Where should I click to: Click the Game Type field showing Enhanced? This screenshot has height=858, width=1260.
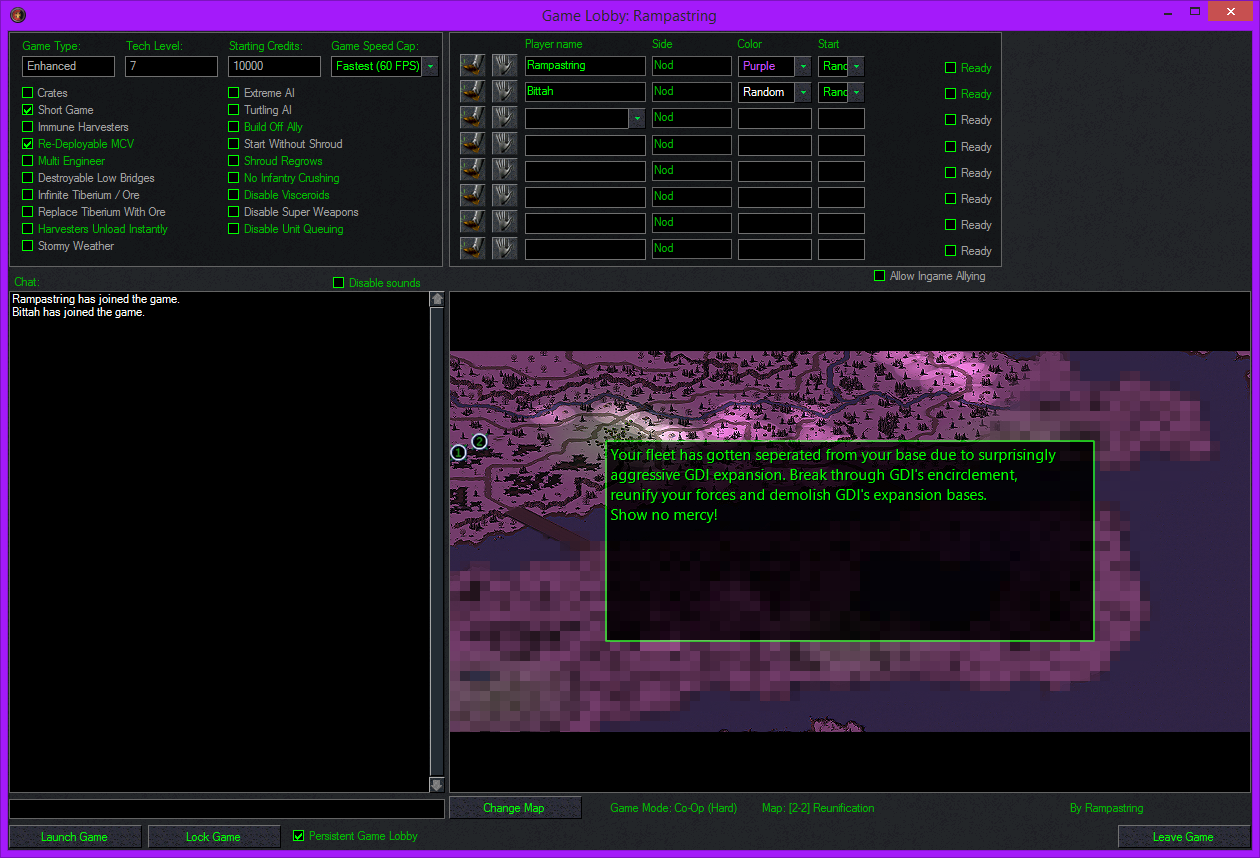pyautogui.click(x=68, y=66)
